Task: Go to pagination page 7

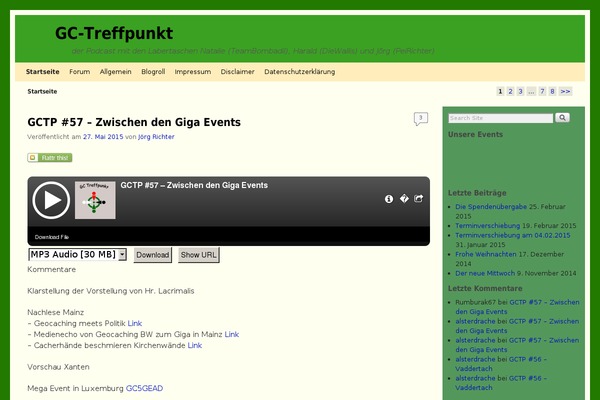Action: 542,91
